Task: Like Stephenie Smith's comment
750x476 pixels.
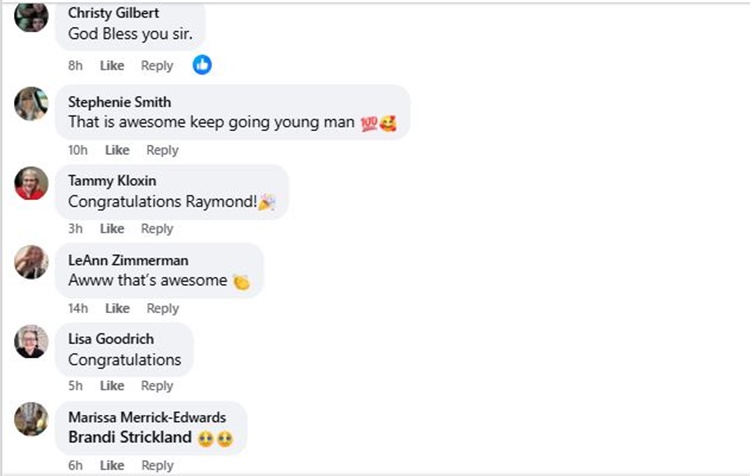Action: [x=117, y=150]
